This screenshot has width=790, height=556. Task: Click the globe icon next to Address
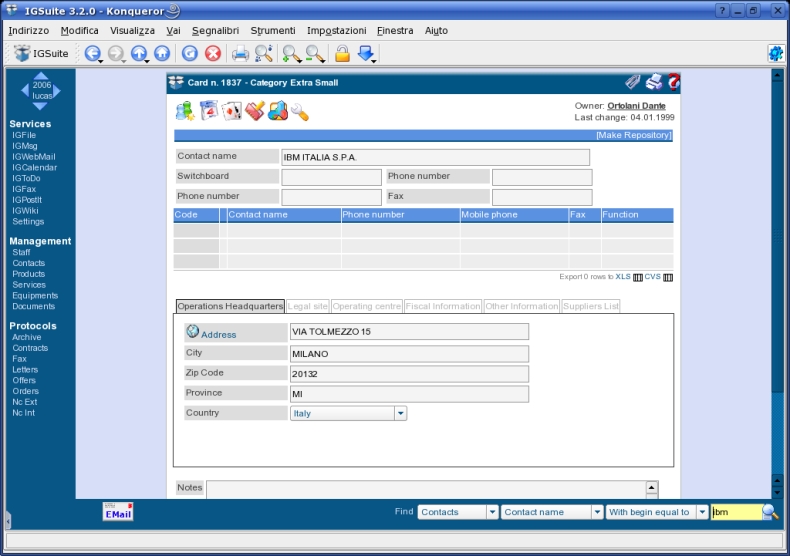(192, 331)
